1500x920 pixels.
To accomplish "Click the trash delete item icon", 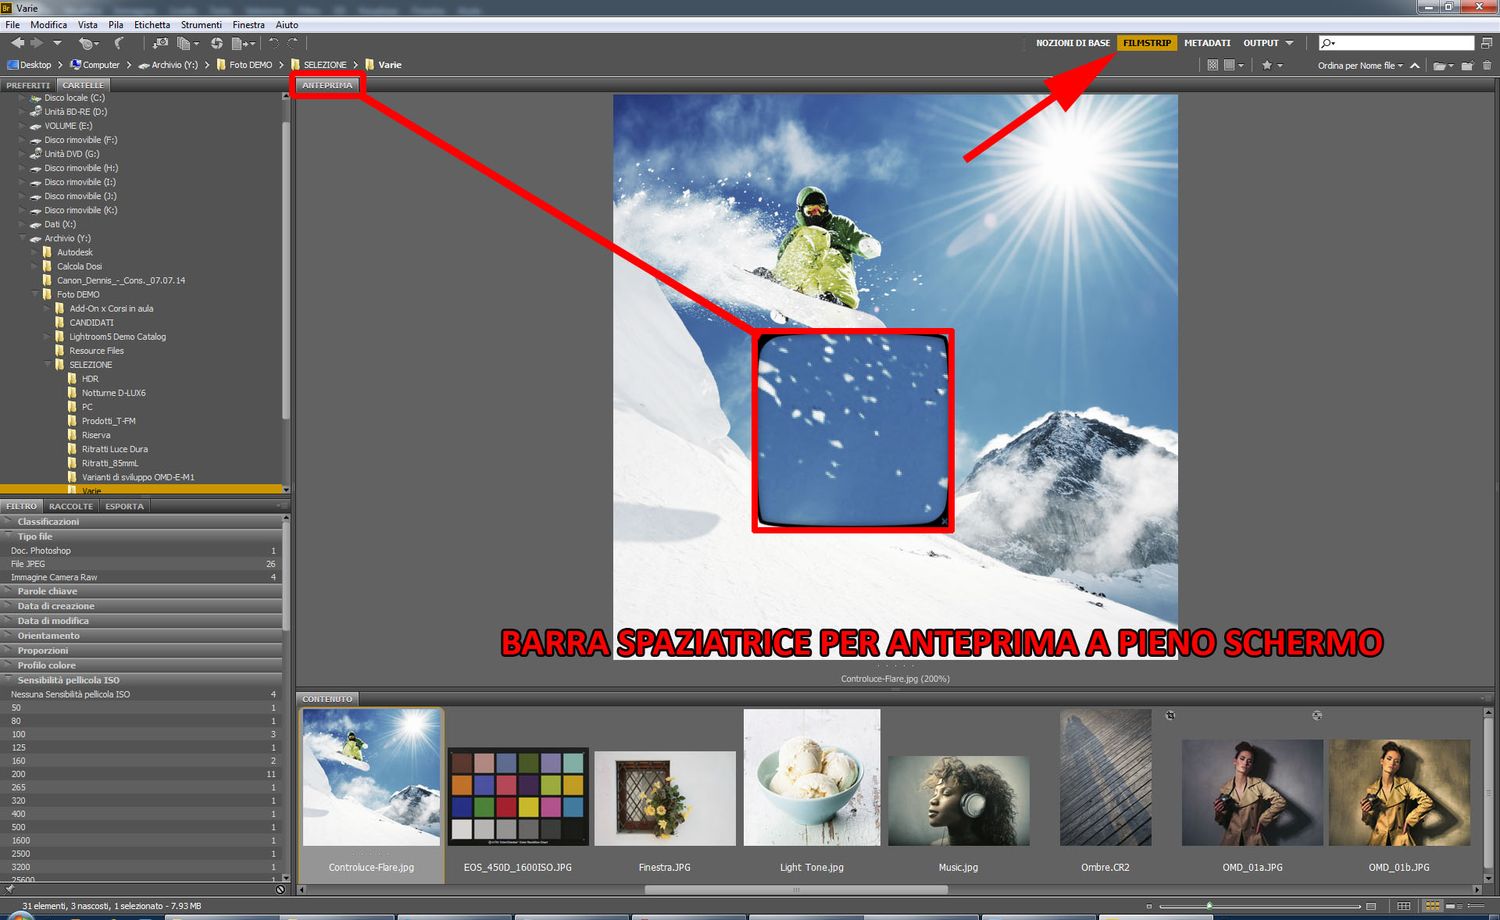I will [x=1486, y=65].
